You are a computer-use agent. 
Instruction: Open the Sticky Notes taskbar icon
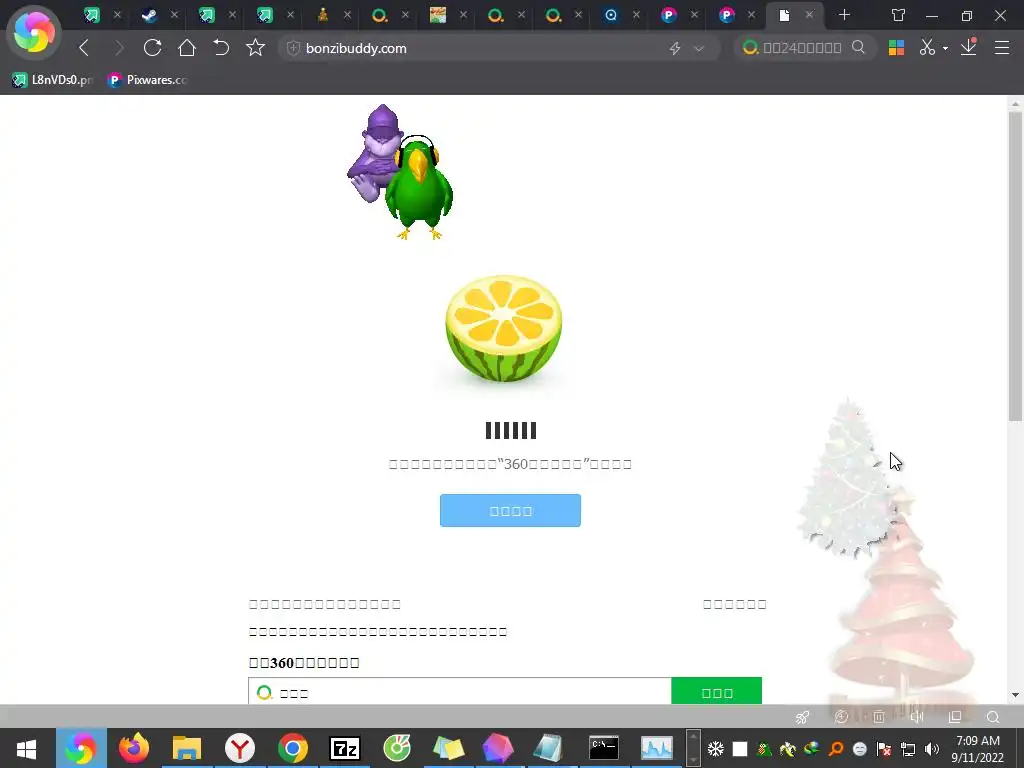tap(448, 748)
